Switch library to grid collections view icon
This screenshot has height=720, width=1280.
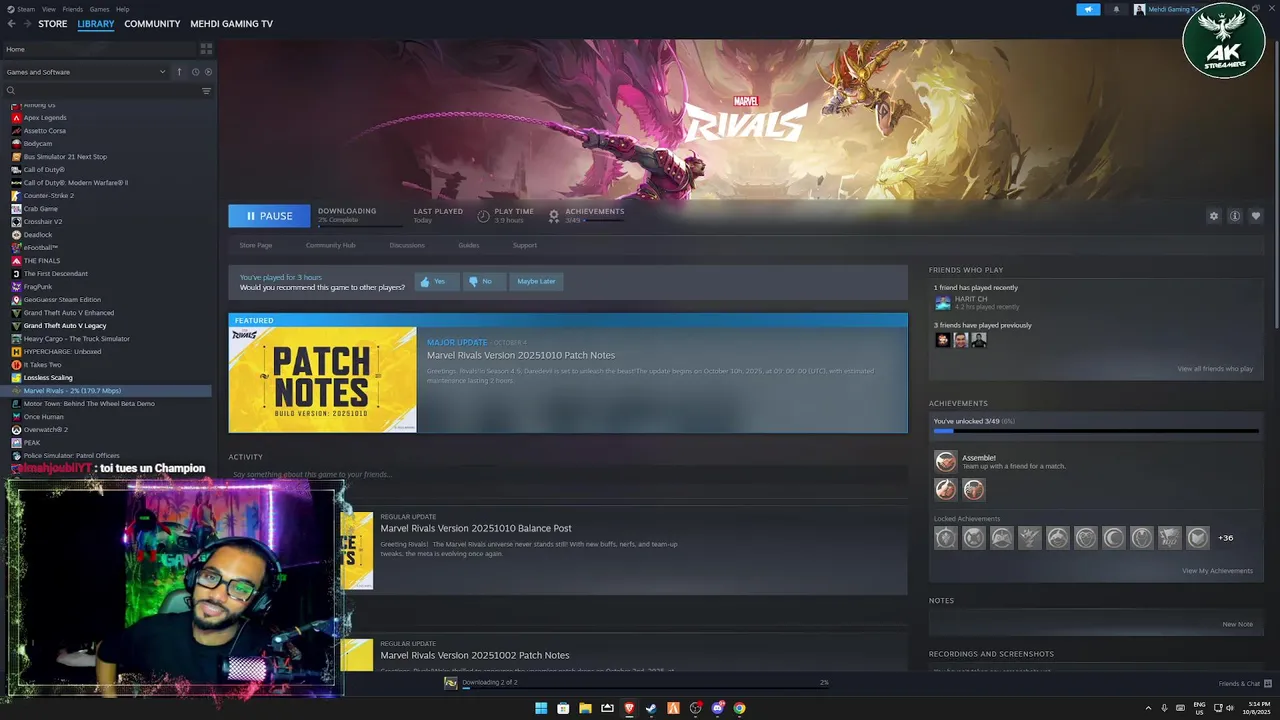pos(206,49)
